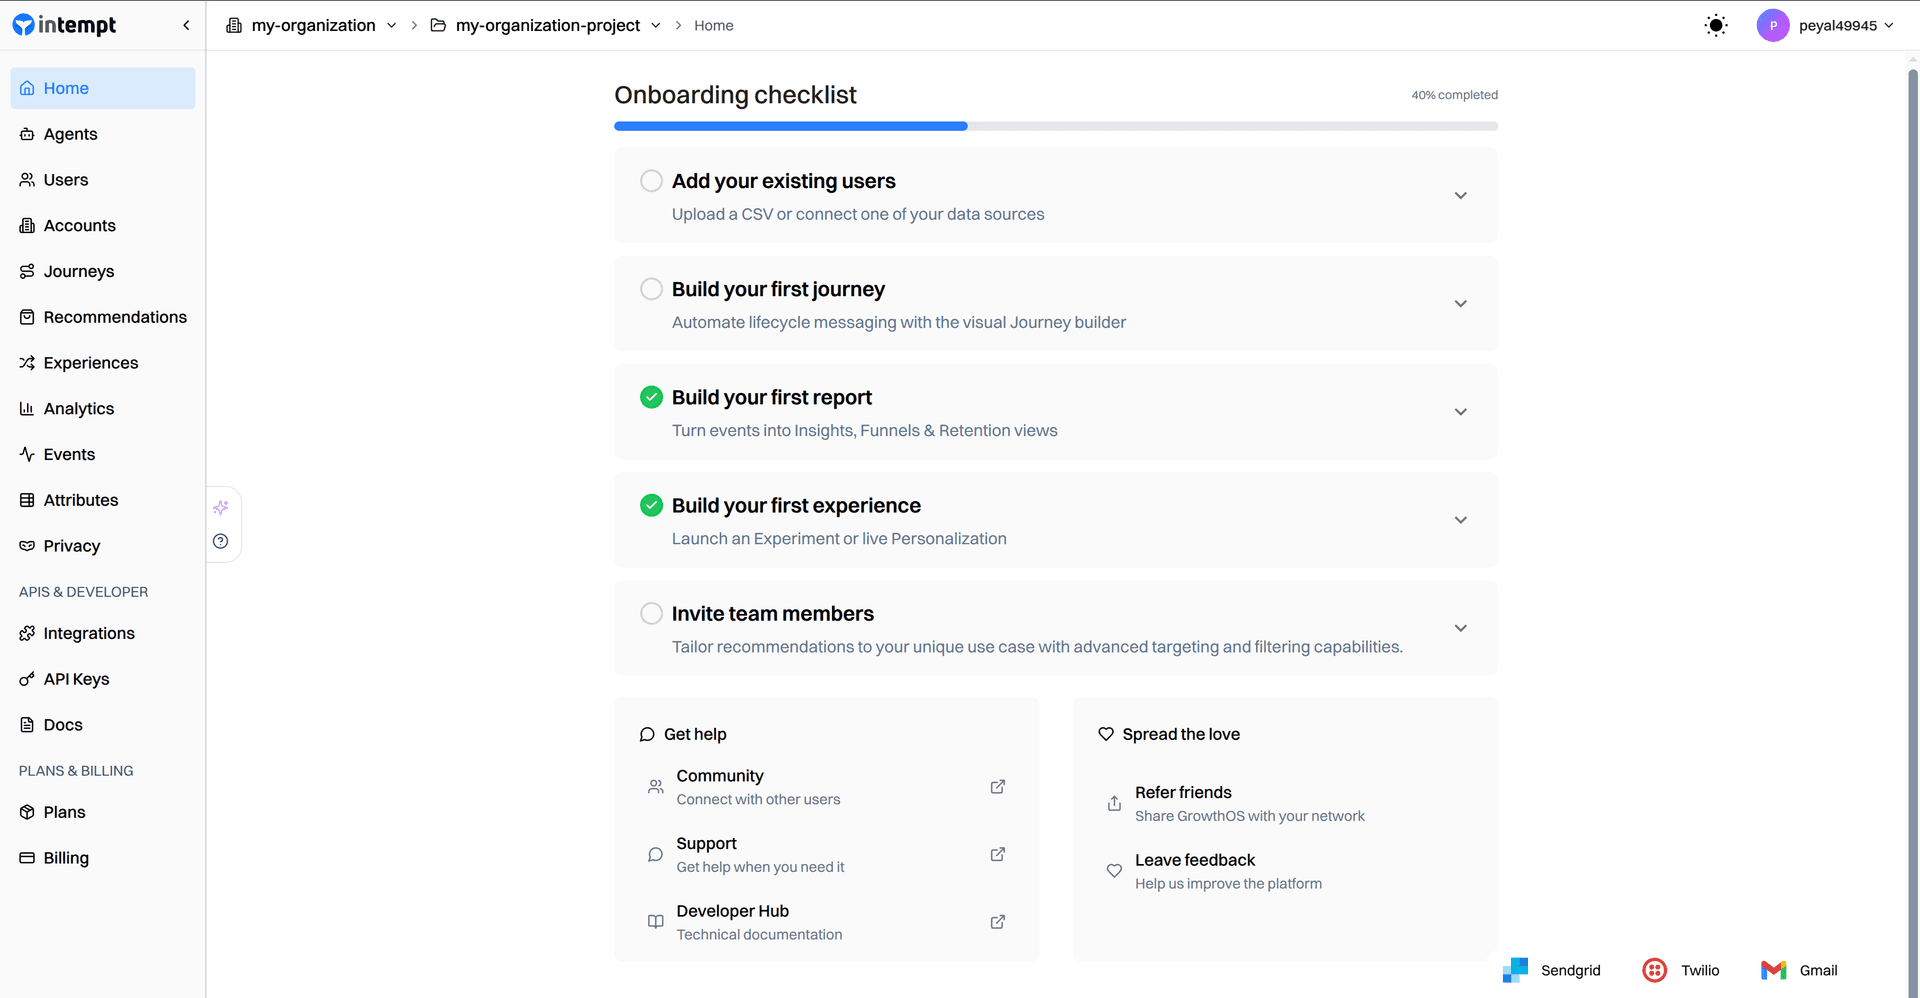Toggle the light/dark theme sun icon
Image resolution: width=1920 pixels, height=998 pixels.
[x=1715, y=25]
